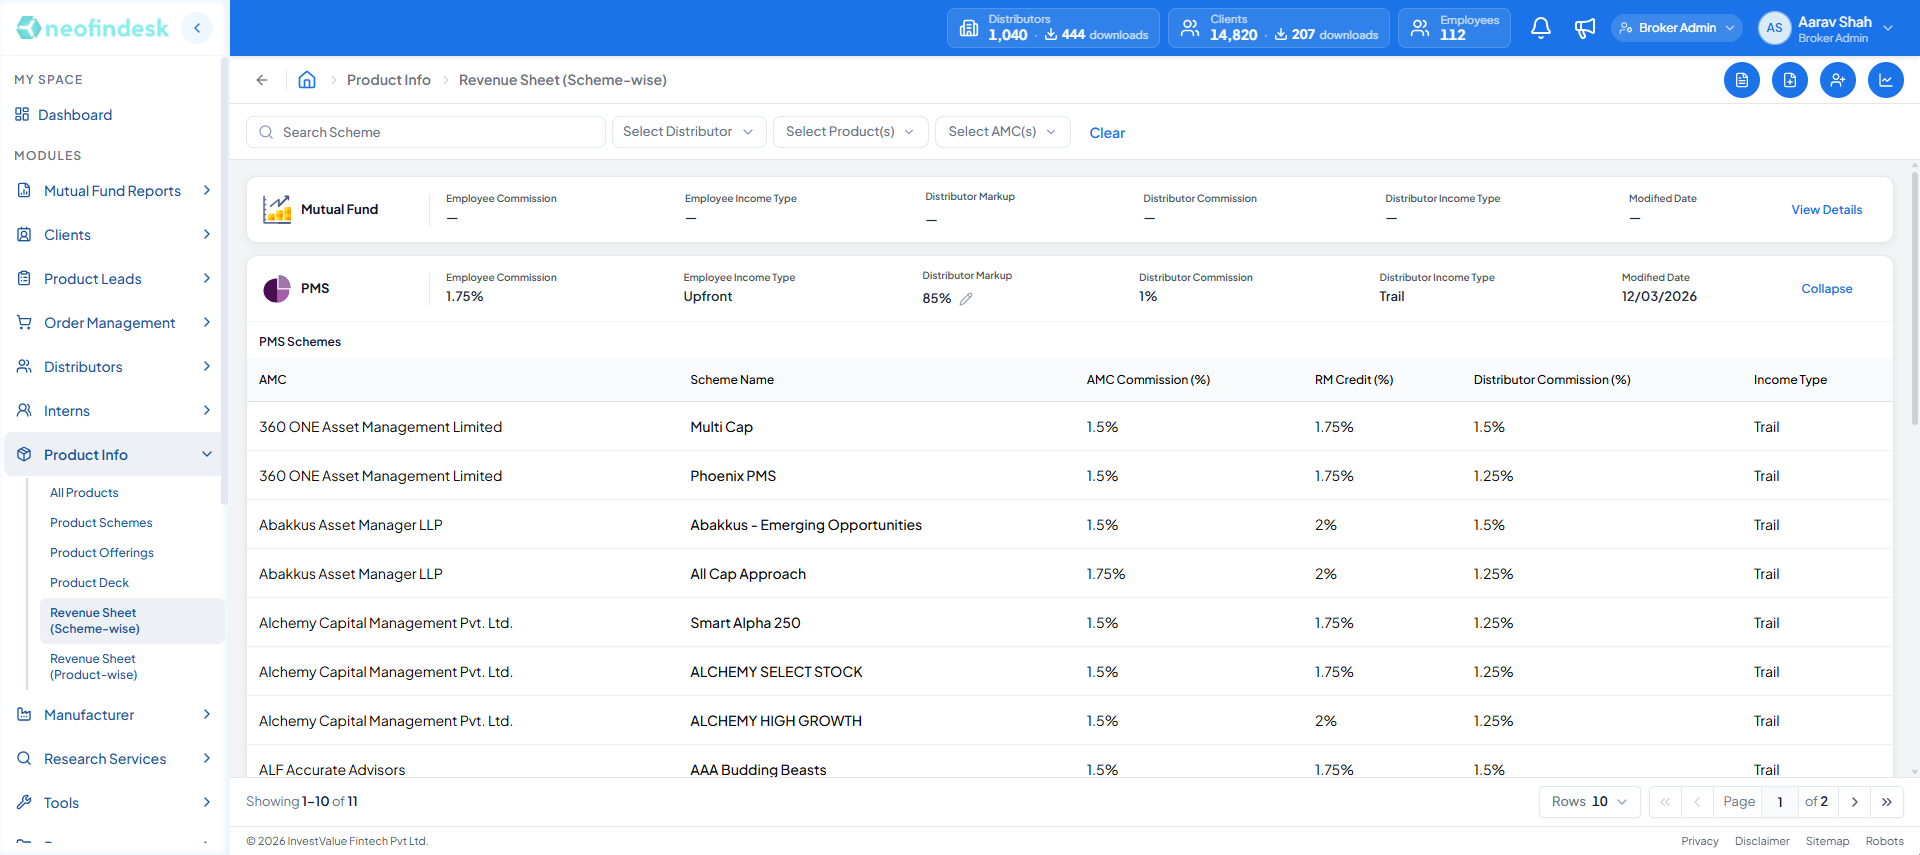The height and width of the screenshot is (855, 1920).
Task: Click the page number input box
Action: [1780, 802]
